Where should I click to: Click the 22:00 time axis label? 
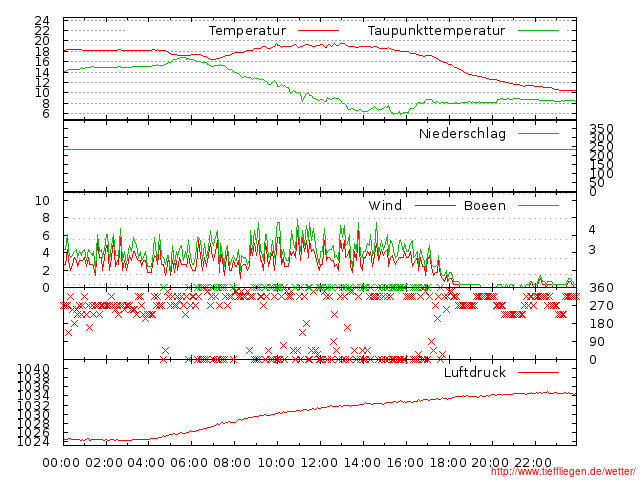pyautogui.click(x=533, y=463)
